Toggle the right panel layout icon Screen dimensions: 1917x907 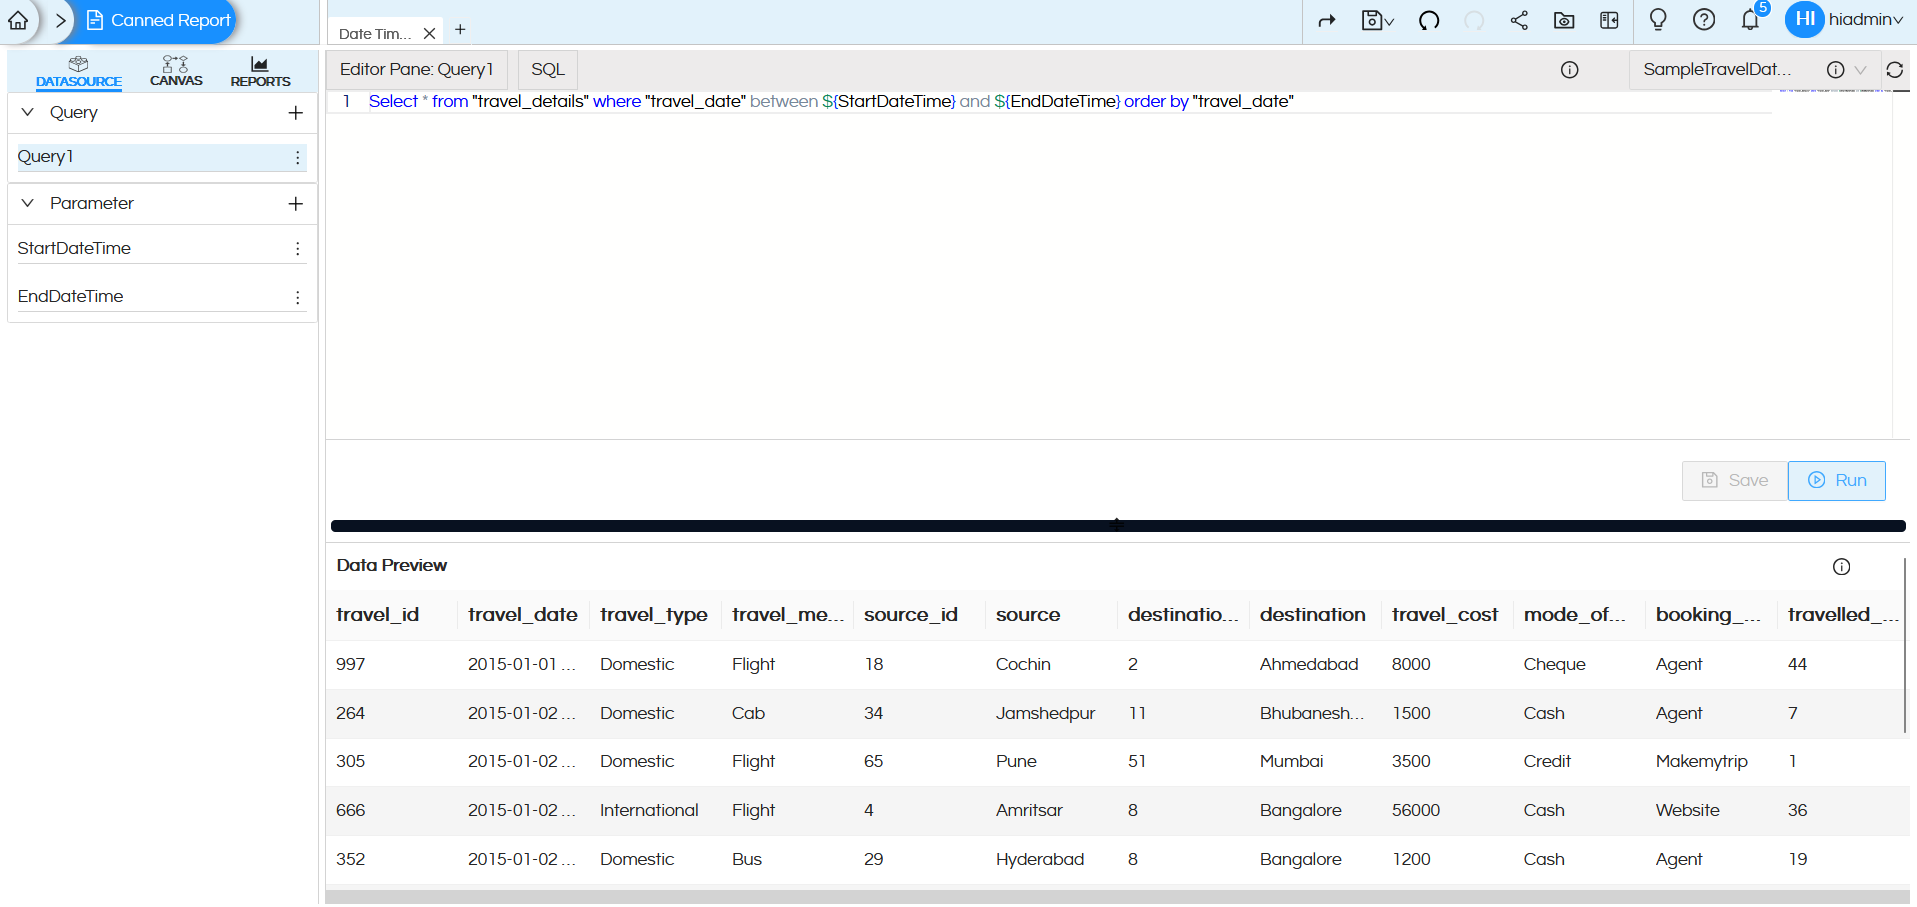(1609, 20)
